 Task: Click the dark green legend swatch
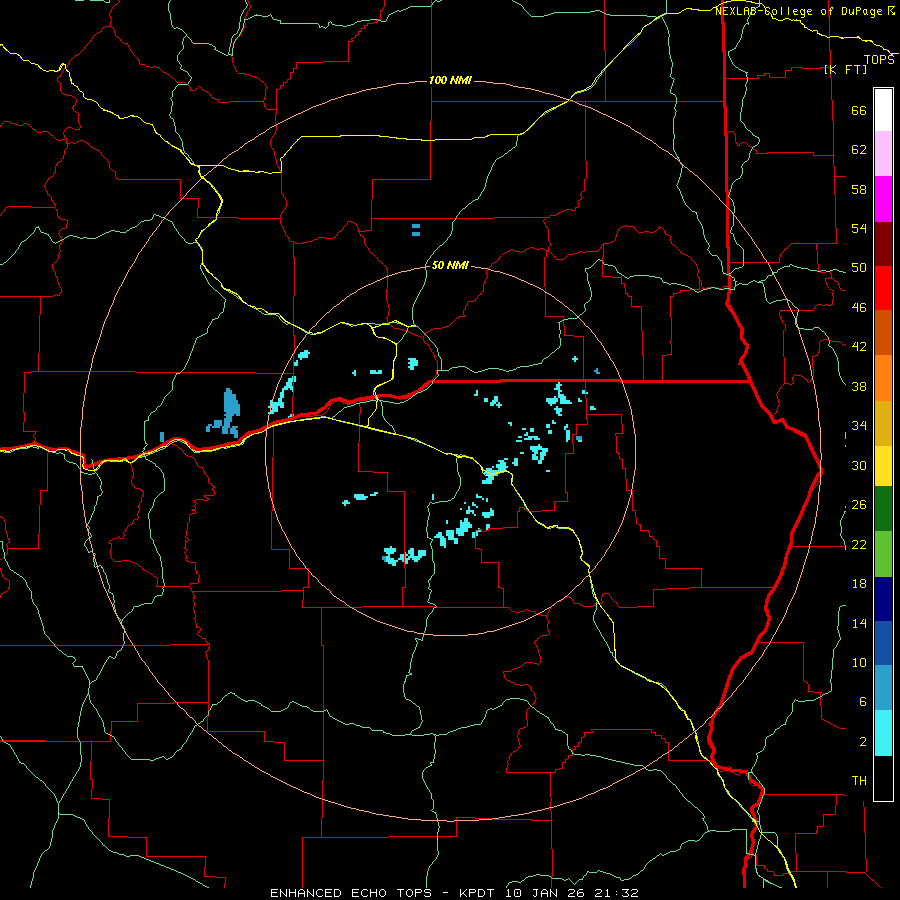coord(883,509)
